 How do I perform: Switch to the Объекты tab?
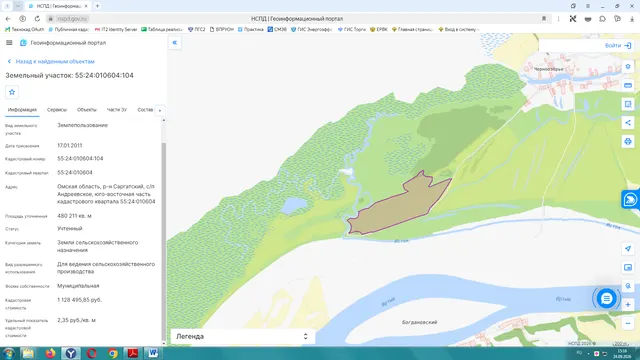87,110
